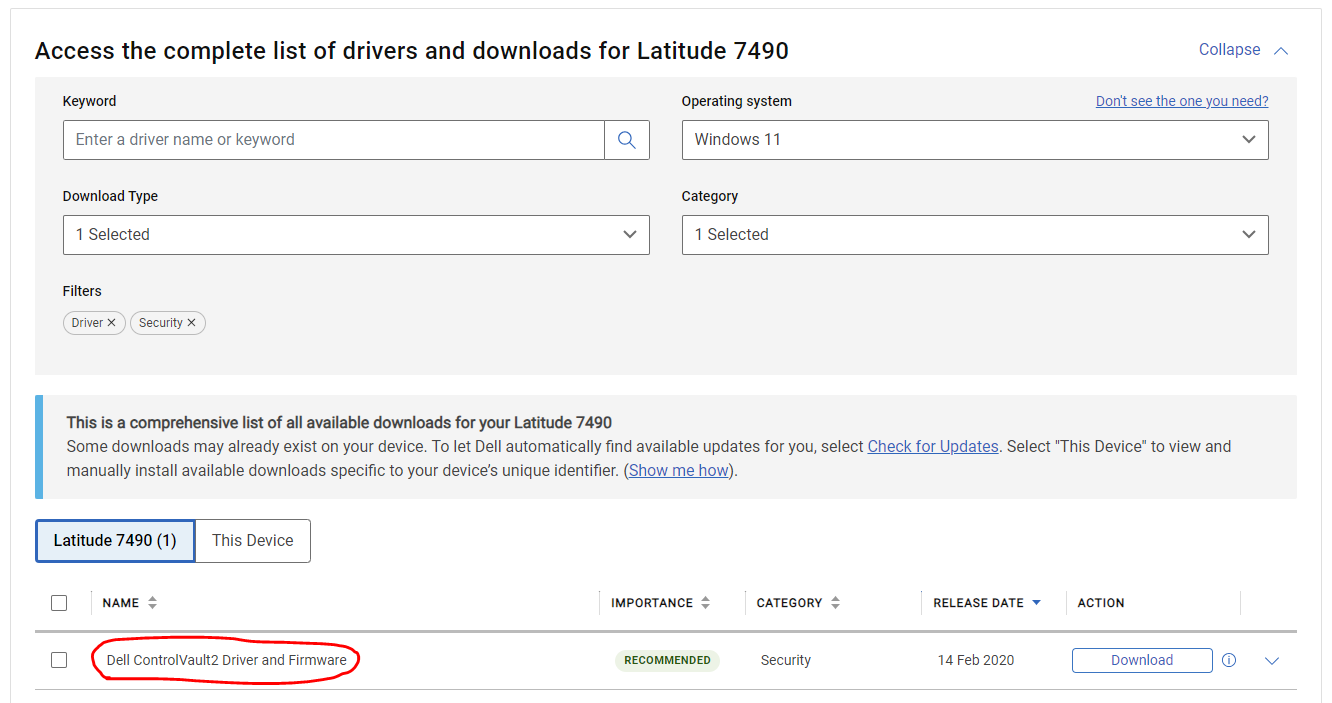Remove the Security filter chip
The height and width of the screenshot is (703, 1332).
tap(191, 323)
